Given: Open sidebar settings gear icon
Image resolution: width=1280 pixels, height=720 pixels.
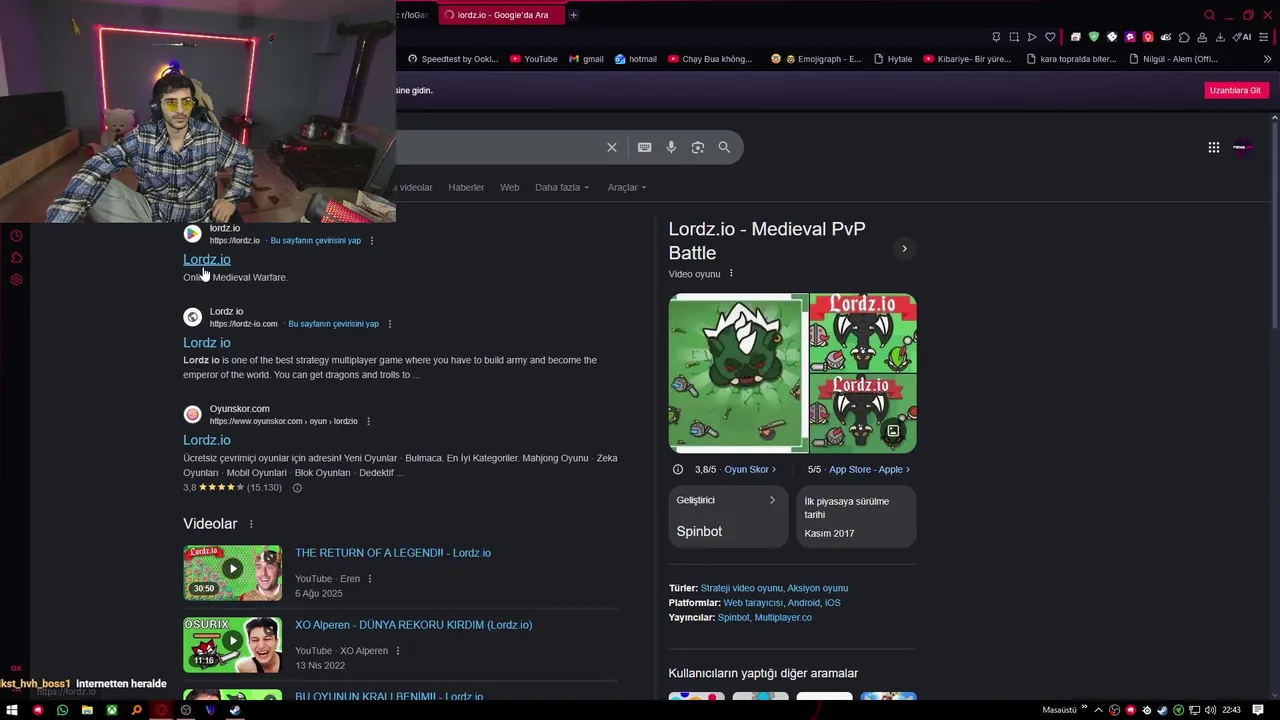Looking at the screenshot, I should [x=16, y=279].
